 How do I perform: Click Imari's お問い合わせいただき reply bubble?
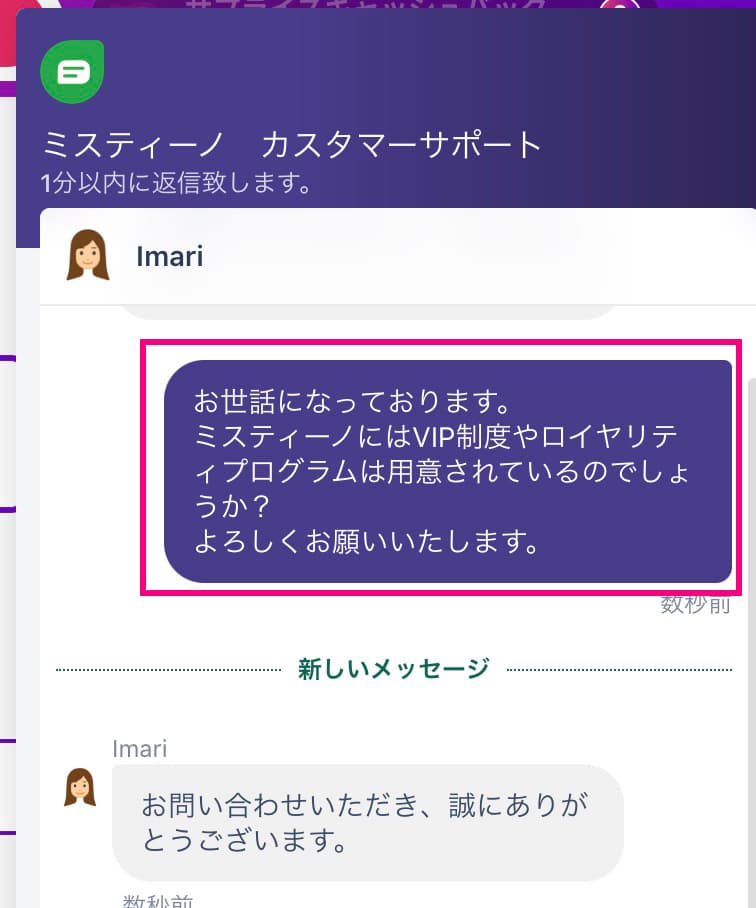point(368,822)
